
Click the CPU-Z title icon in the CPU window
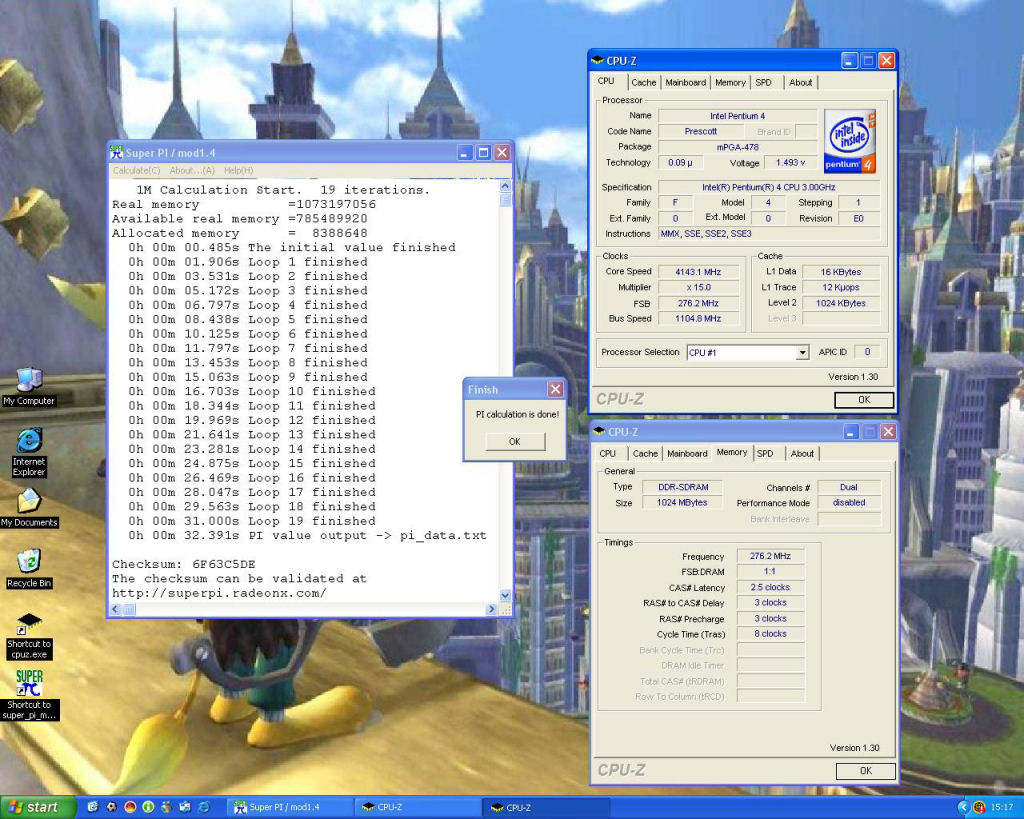pyautogui.click(x=597, y=61)
